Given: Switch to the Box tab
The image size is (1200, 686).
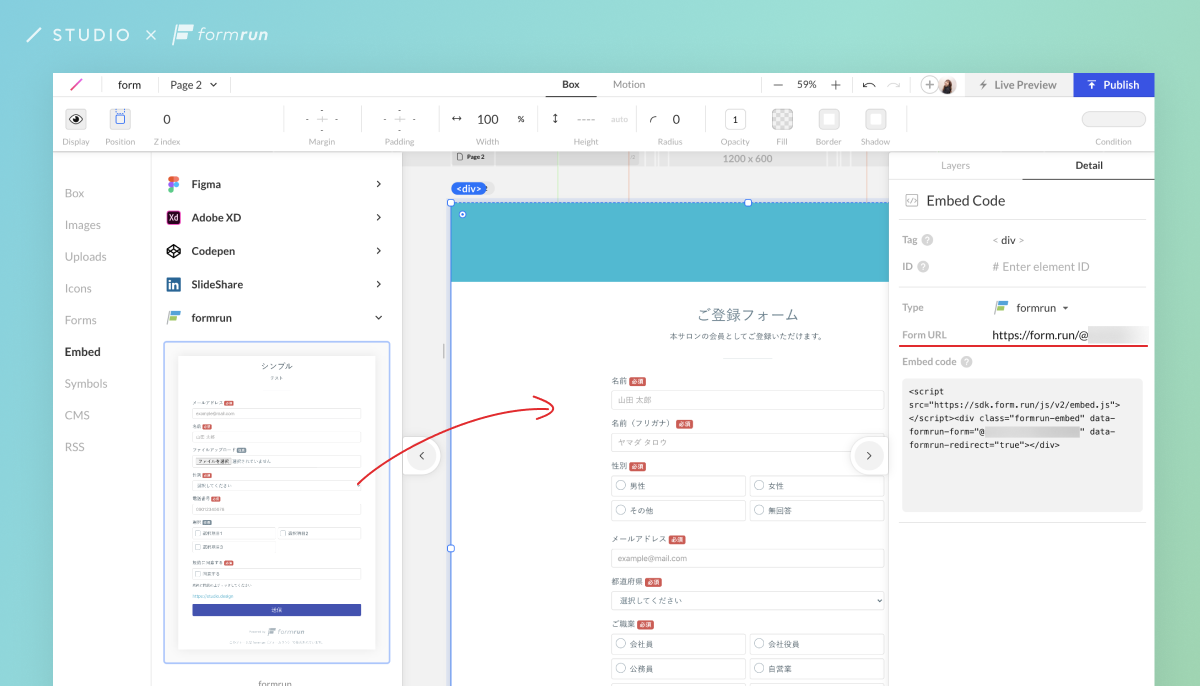Looking at the screenshot, I should (571, 85).
